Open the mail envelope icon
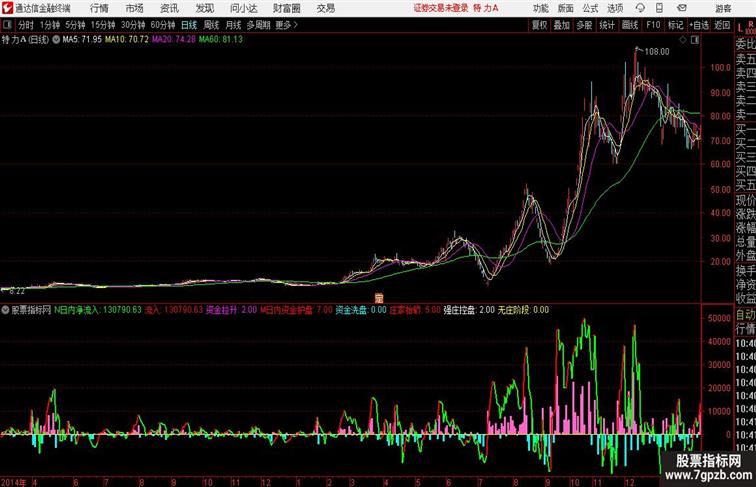756x487 pixels. coord(682,8)
